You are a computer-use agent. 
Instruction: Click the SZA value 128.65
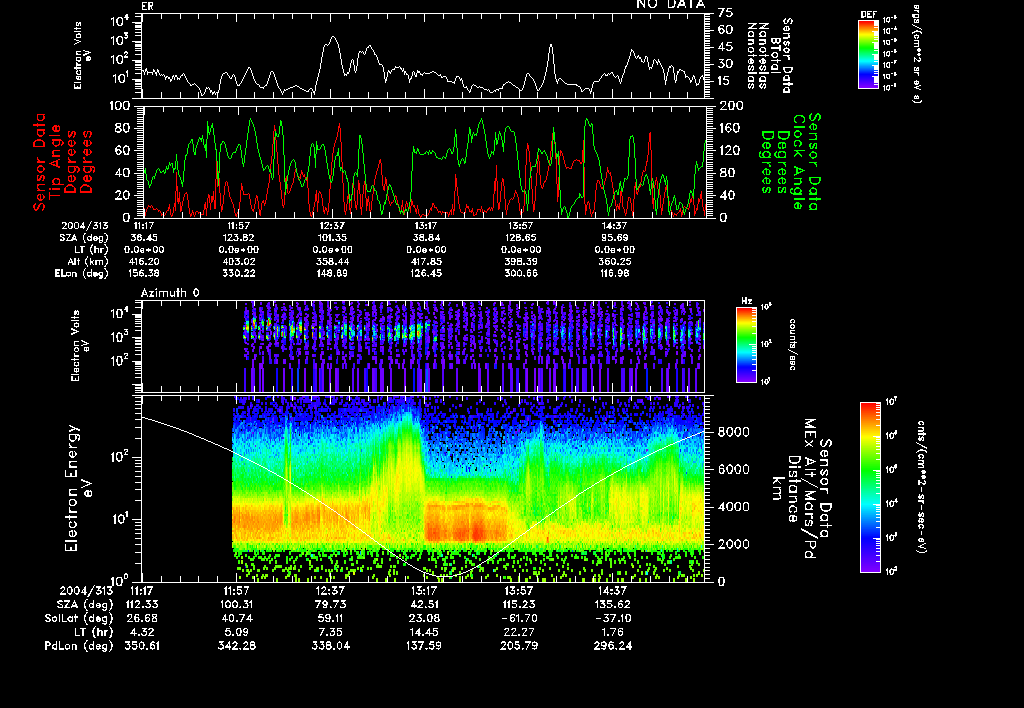[x=520, y=238]
